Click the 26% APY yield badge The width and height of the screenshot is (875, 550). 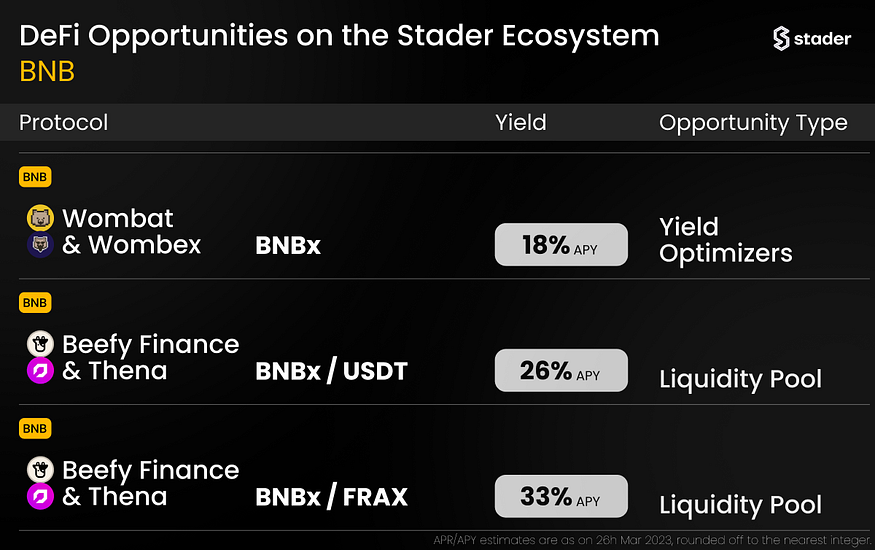[x=561, y=370]
